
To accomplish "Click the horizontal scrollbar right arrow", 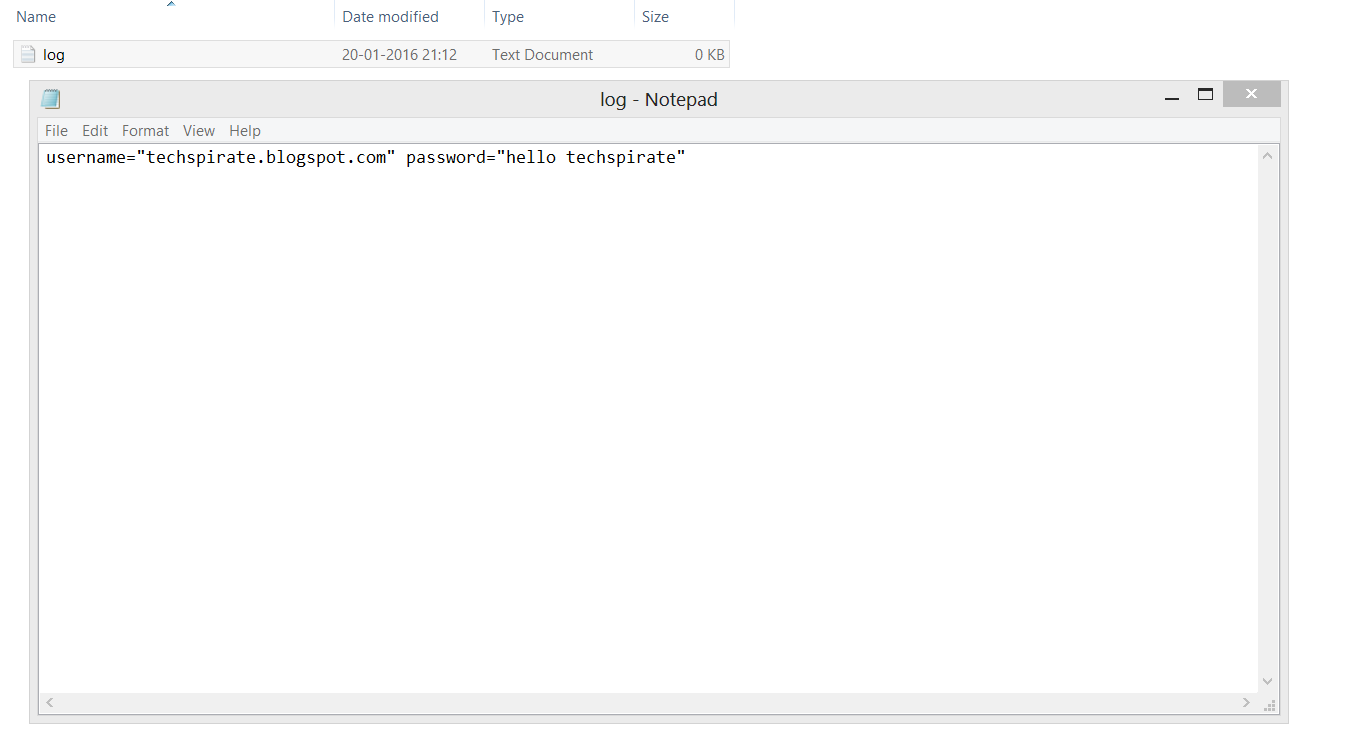I will (1246, 703).
